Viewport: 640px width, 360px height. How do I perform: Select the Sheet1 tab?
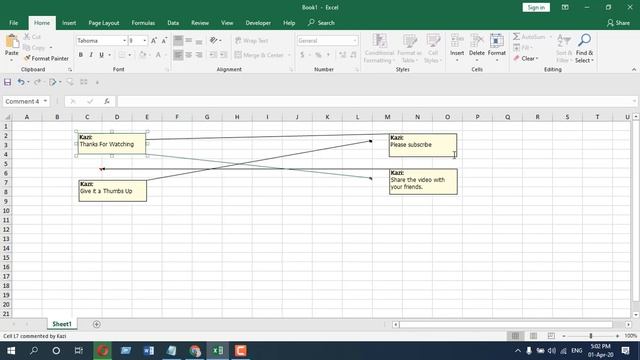click(x=62, y=324)
